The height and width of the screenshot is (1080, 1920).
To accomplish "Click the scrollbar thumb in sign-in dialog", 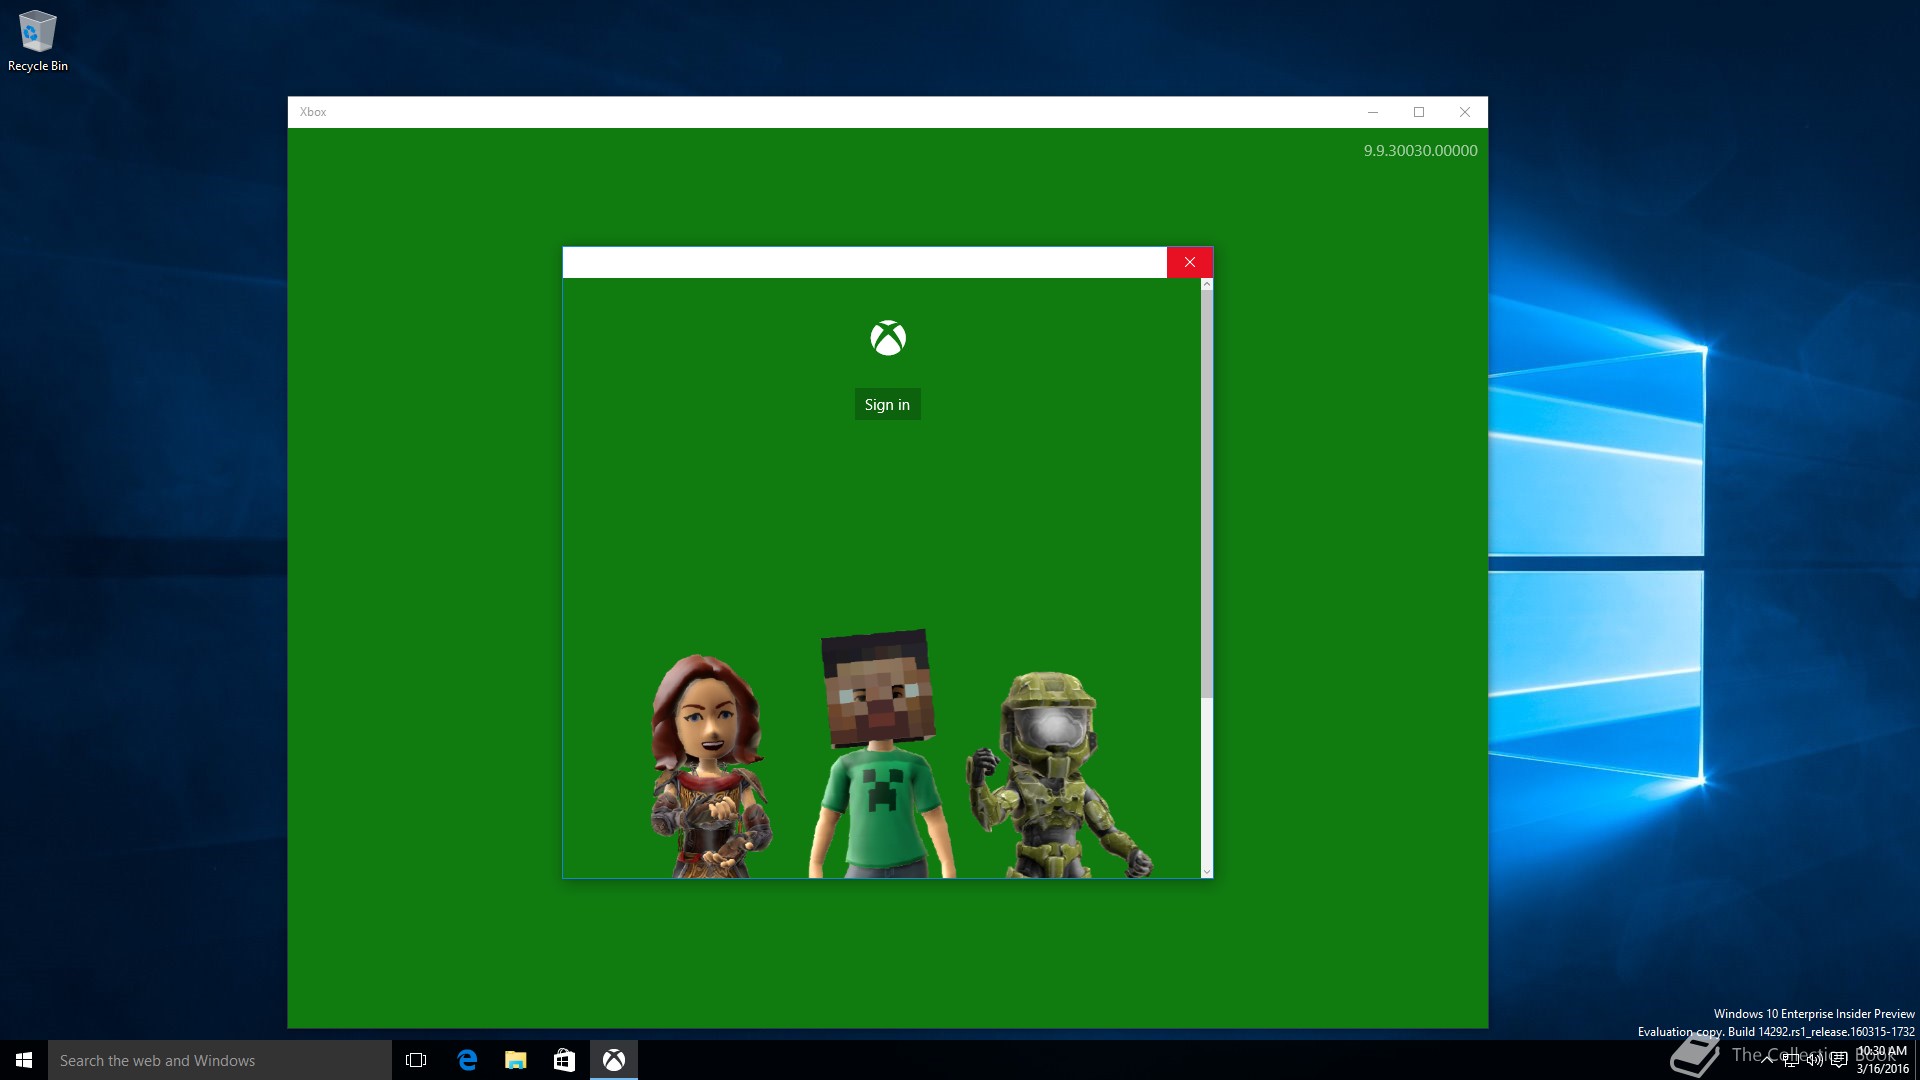I will [x=1207, y=494].
